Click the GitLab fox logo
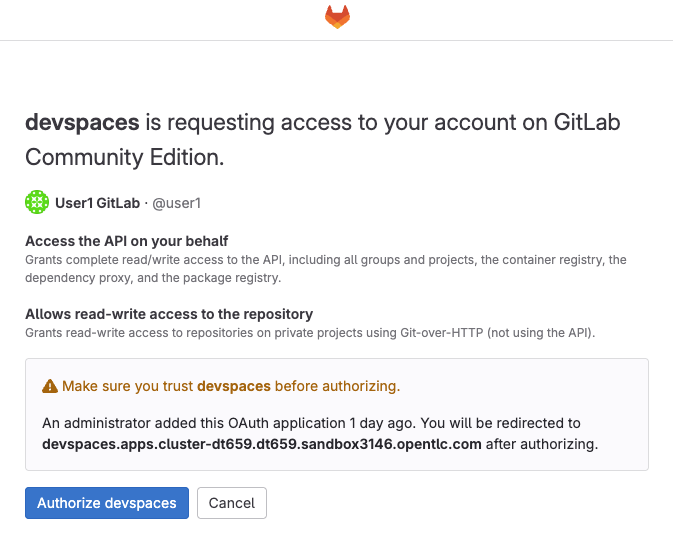The width and height of the screenshot is (673, 540). [337, 17]
